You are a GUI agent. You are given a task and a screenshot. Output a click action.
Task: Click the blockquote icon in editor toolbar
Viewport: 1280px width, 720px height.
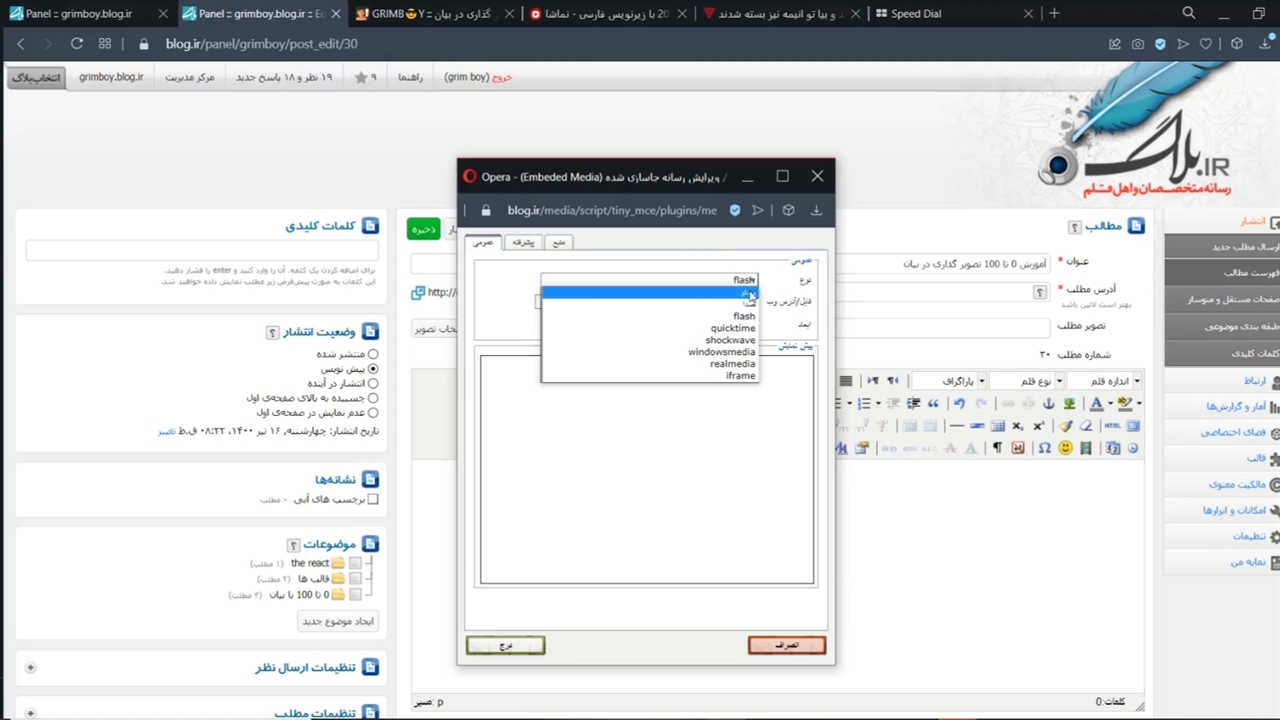(933, 404)
